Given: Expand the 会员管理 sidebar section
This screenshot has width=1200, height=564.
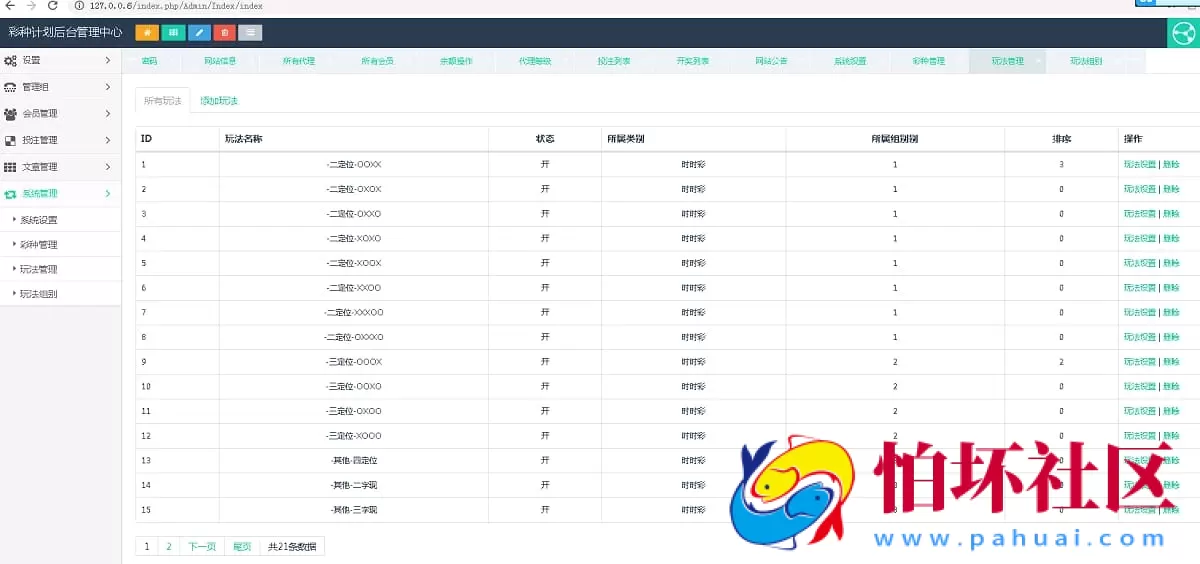Looking at the screenshot, I should pyautogui.click(x=60, y=114).
